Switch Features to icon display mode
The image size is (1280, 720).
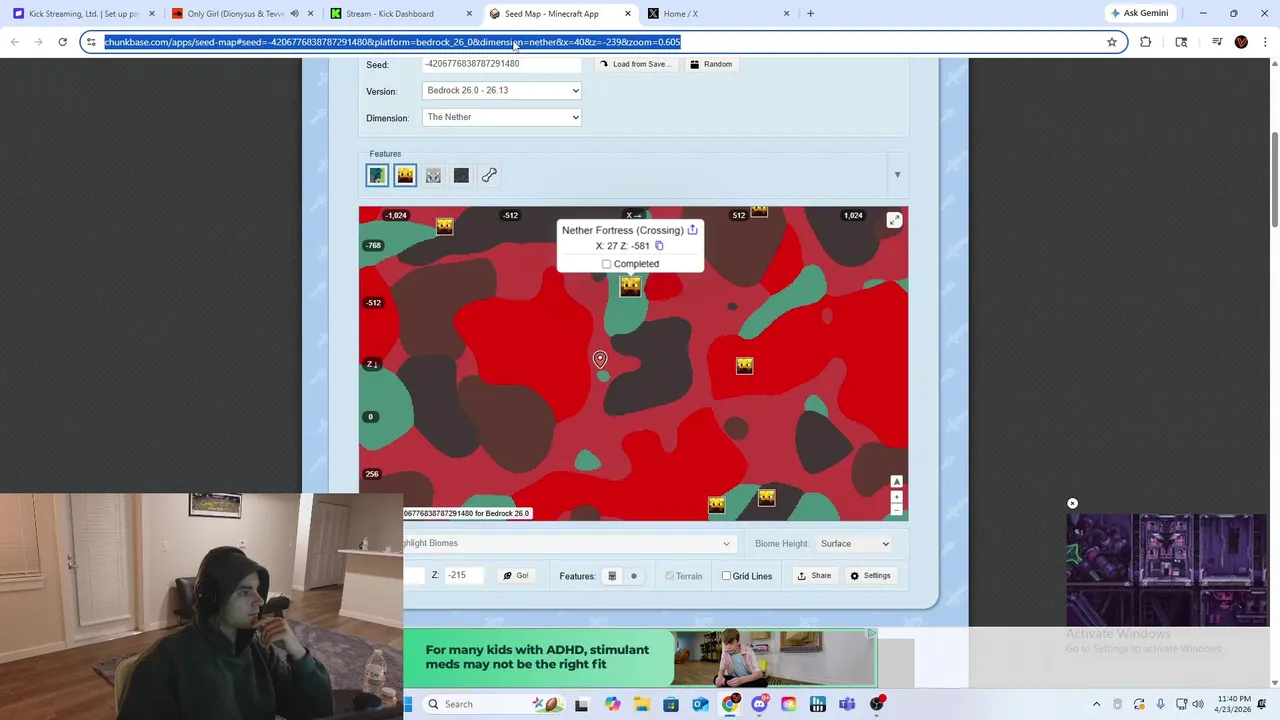coord(612,576)
